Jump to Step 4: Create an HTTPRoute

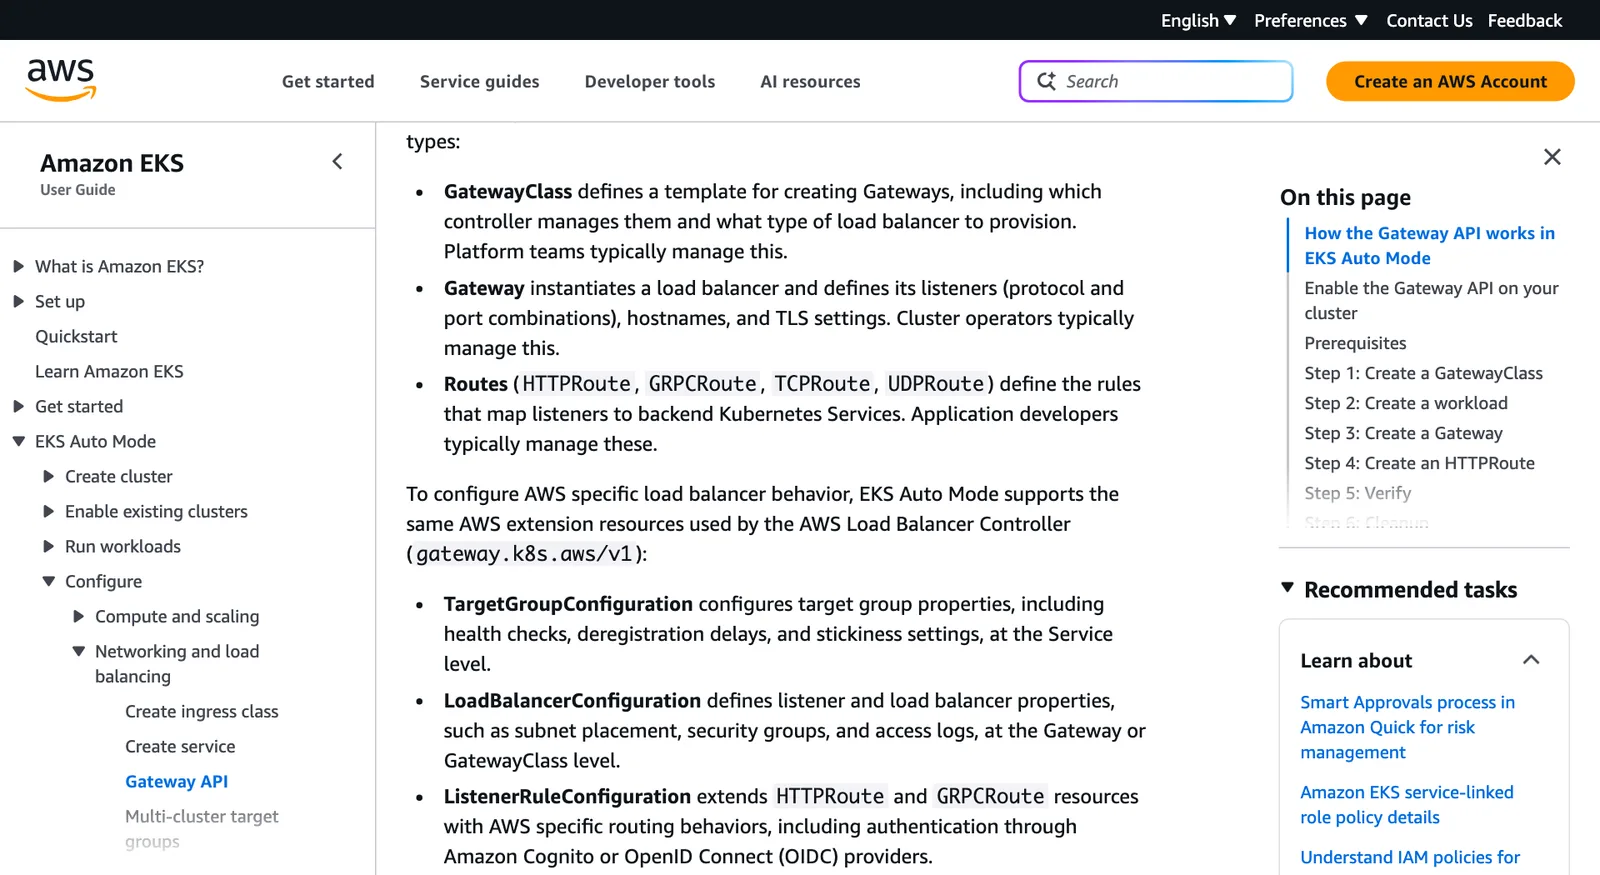tap(1419, 463)
